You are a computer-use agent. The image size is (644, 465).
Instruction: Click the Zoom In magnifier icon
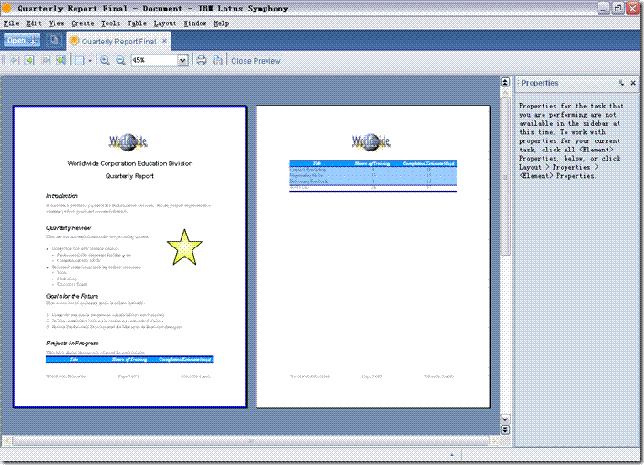(x=105, y=61)
